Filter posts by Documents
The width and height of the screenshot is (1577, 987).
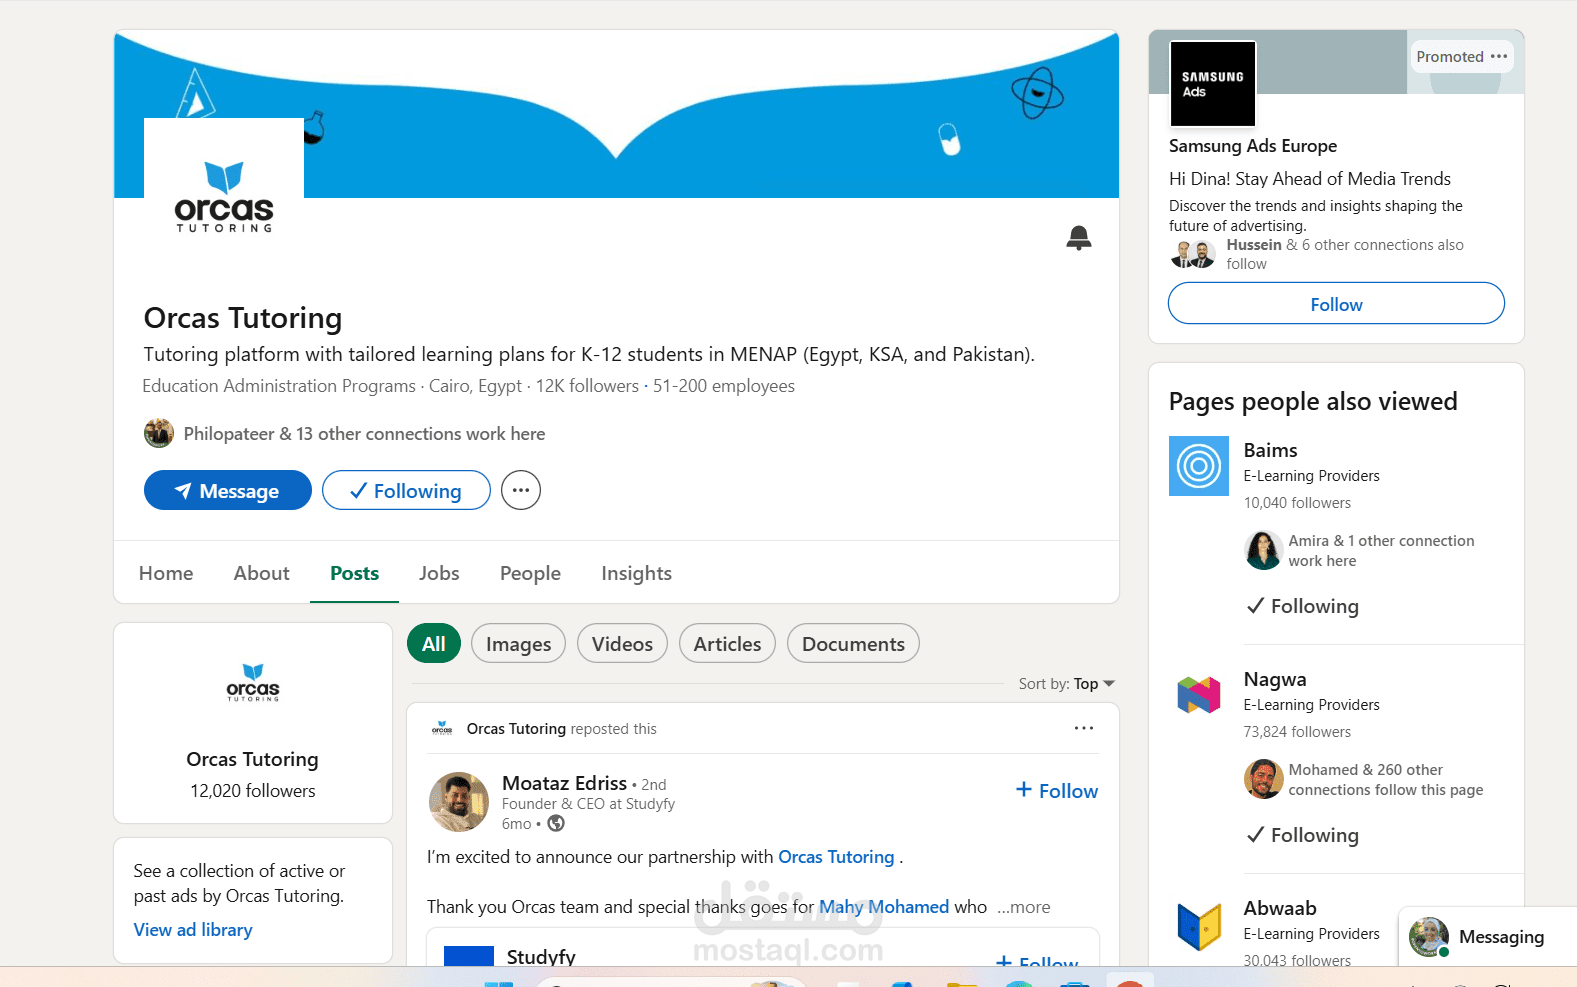tap(853, 643)
